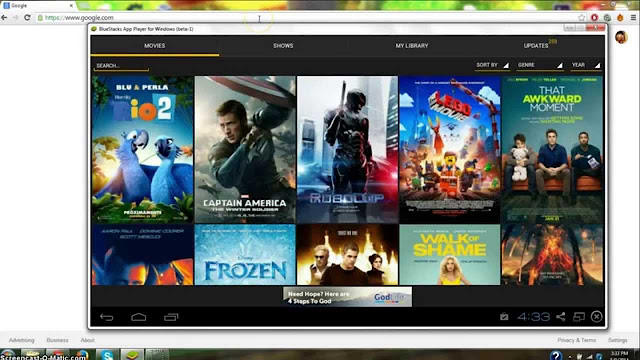Viewport: 640px width, 360px height.
Task: Open the poster with three people and fire
Action: pyautogui.click(x=347, y=255)
